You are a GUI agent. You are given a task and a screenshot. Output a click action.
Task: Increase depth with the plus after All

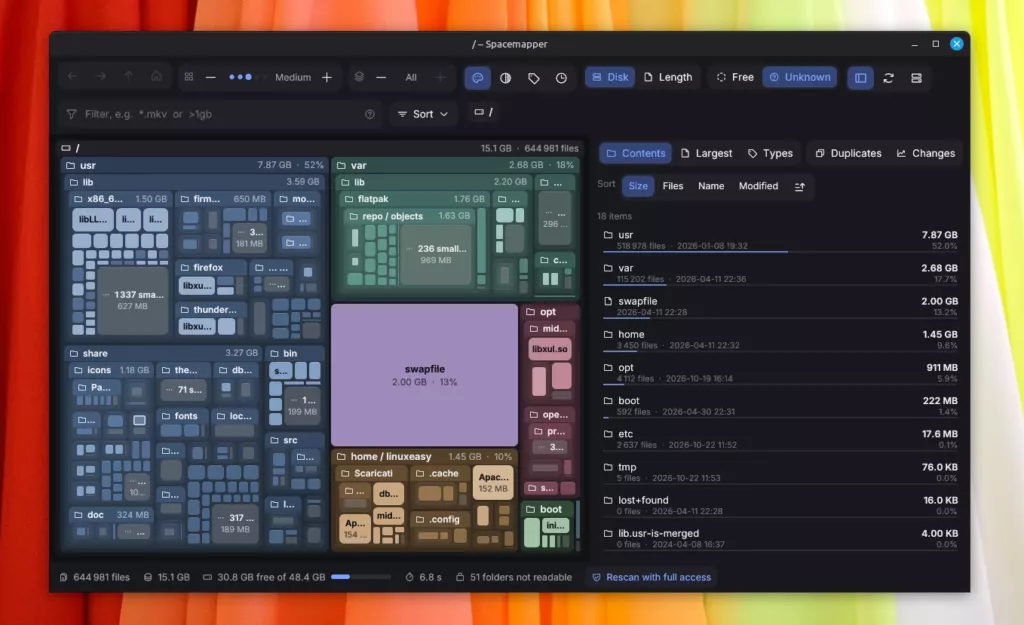pyautogui.click(x=441, y=77)
